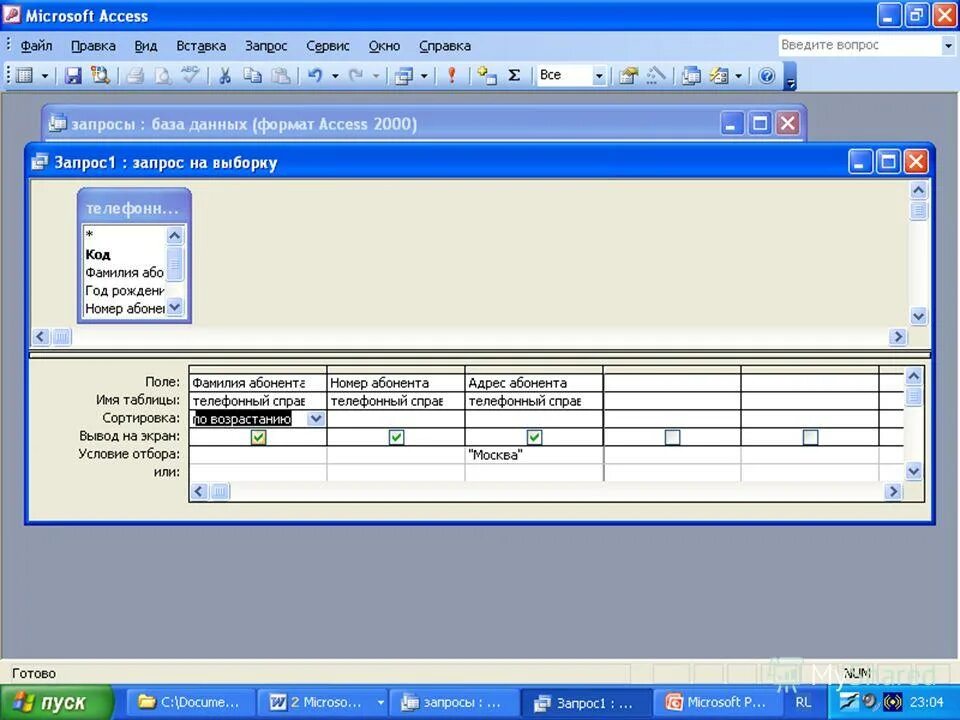Uncheck display for Адрес абонента column
The image size is (960, 720).
point(534,437)
